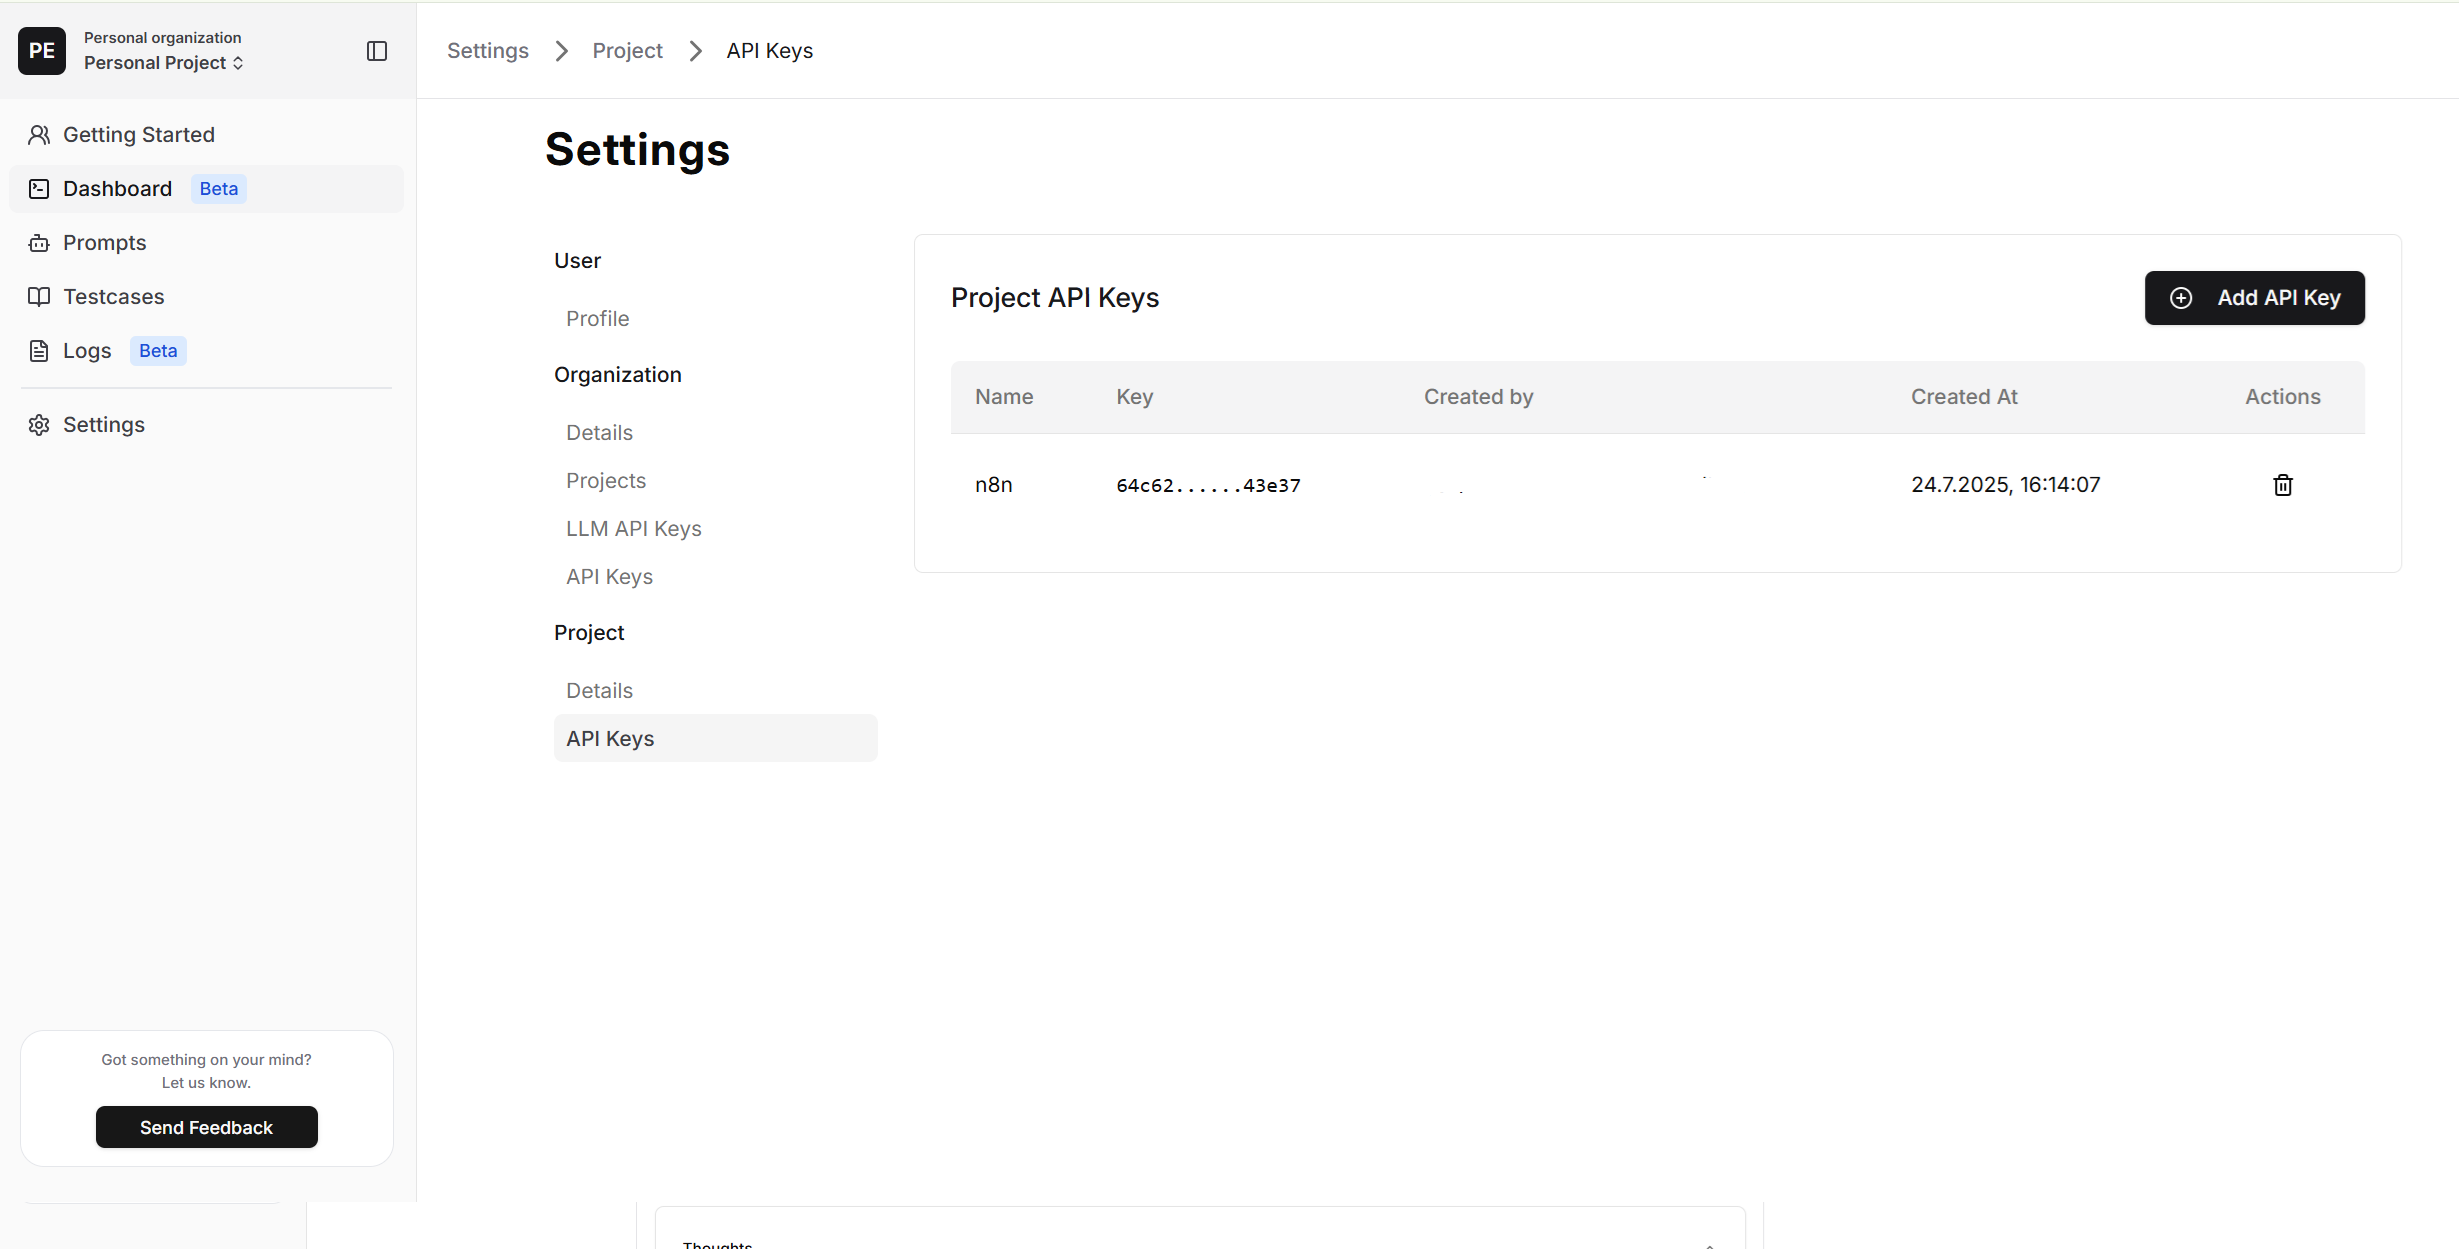Open Getting Started in the sidebar
This screenshot has width=2459, height=1249.
click(207, 135)
